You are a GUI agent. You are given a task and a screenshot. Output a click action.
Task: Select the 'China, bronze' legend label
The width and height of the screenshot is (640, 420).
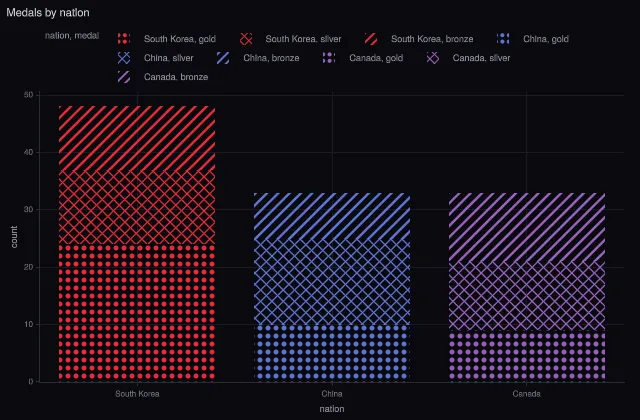click(271, 58)
